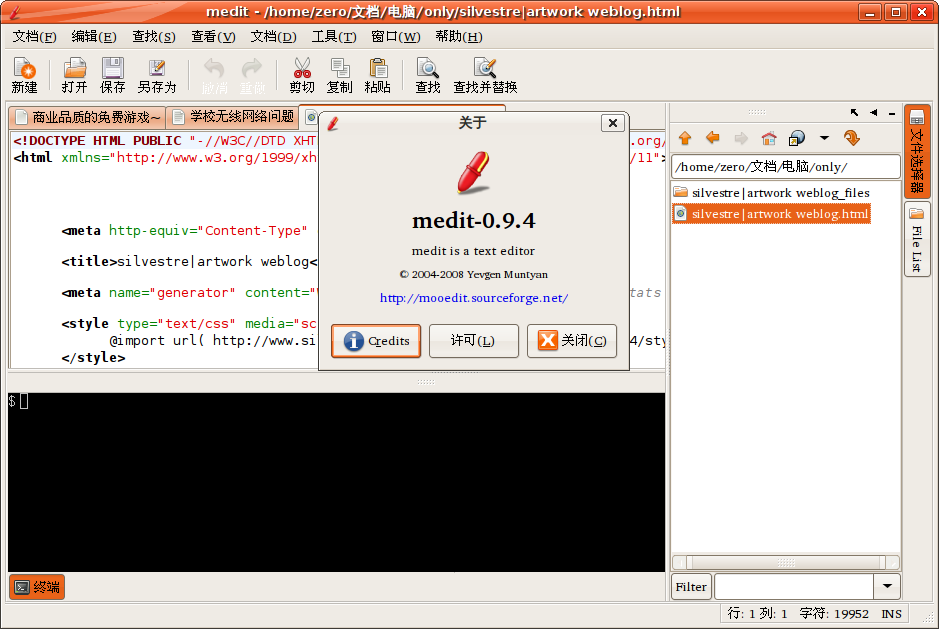The width and height of the screenshot is (939, 629).
Task: Open the 查找(S) menu
Action: [x=154, y=37]
